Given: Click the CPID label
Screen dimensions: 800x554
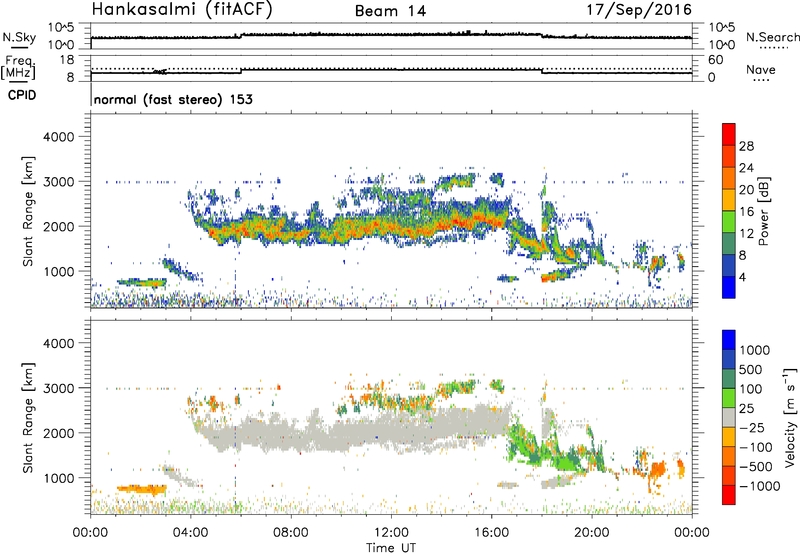Looking at the screenshot, I should [22, 95].
